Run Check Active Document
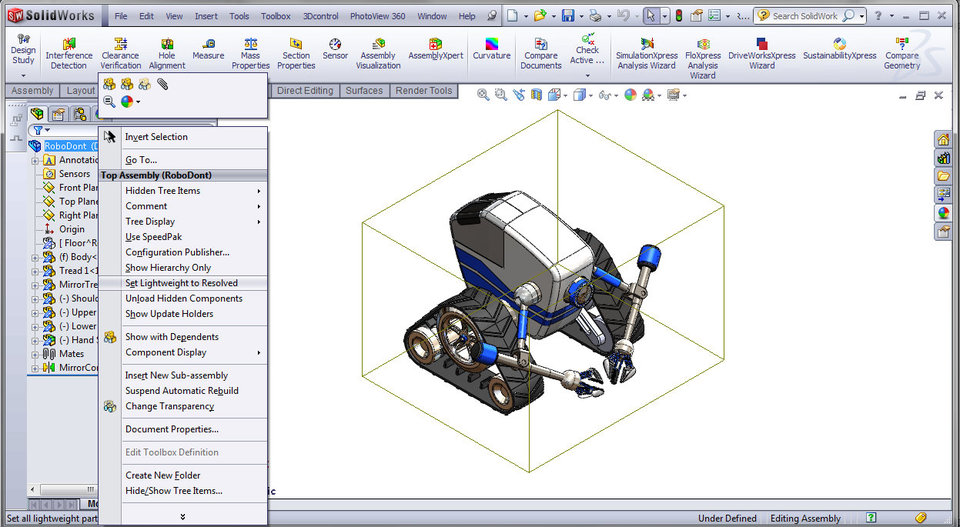Image resolution: width=960 pixels, height=527 pixels. (x=587, y=49)
